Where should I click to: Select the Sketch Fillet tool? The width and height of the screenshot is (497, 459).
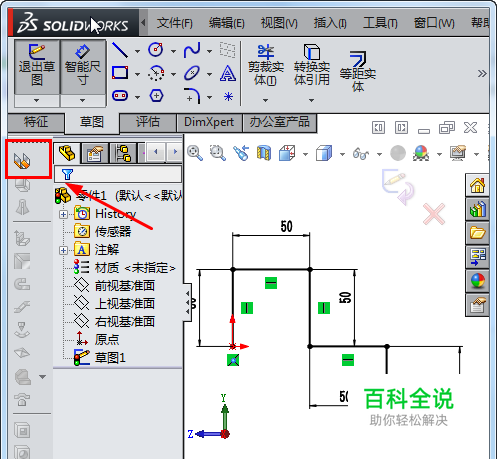click(192, 96)
